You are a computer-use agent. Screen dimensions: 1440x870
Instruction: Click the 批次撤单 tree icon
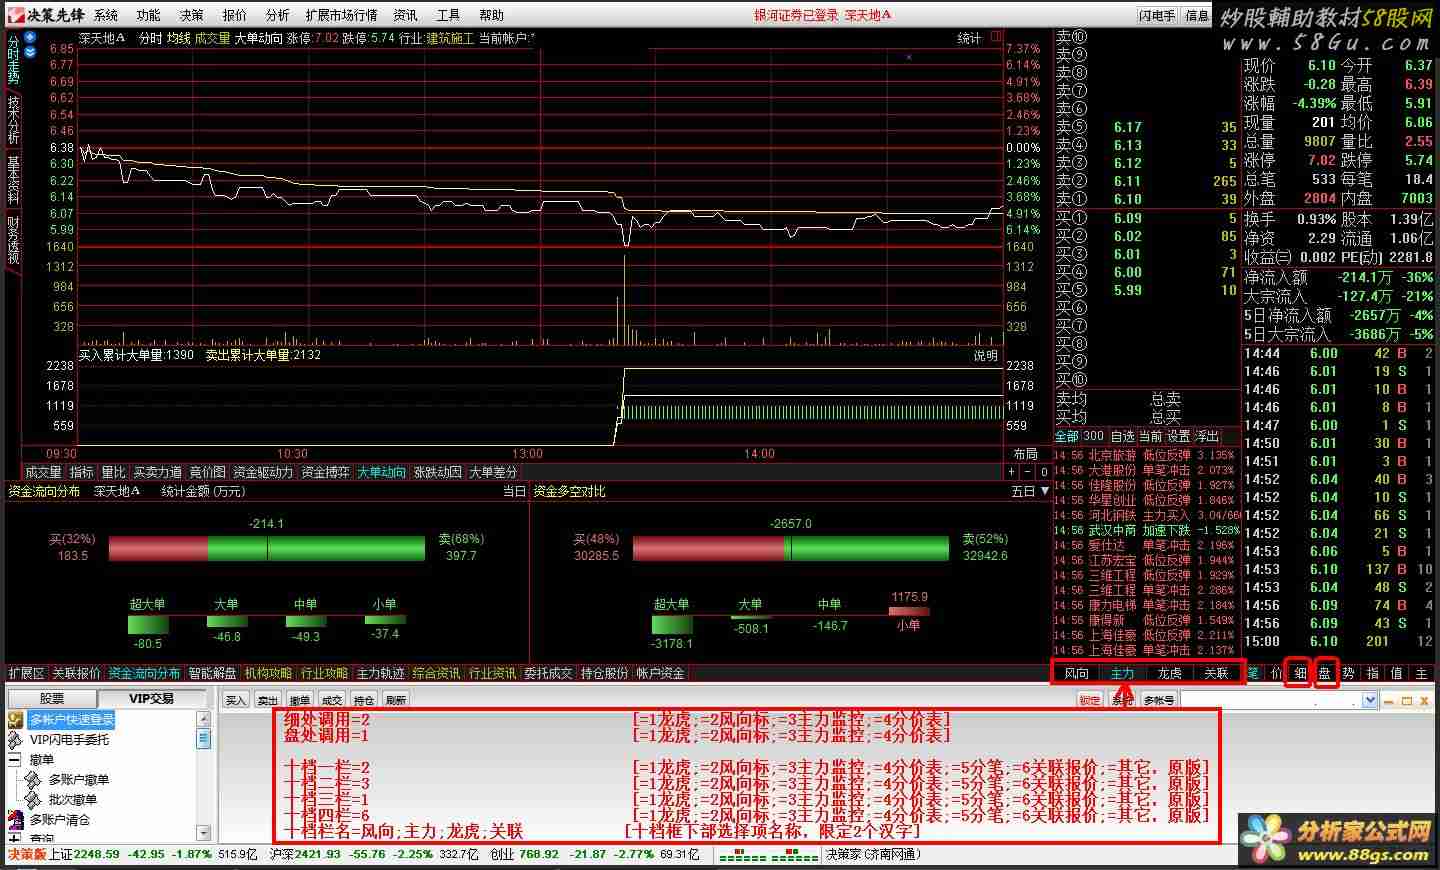(33, 800)
